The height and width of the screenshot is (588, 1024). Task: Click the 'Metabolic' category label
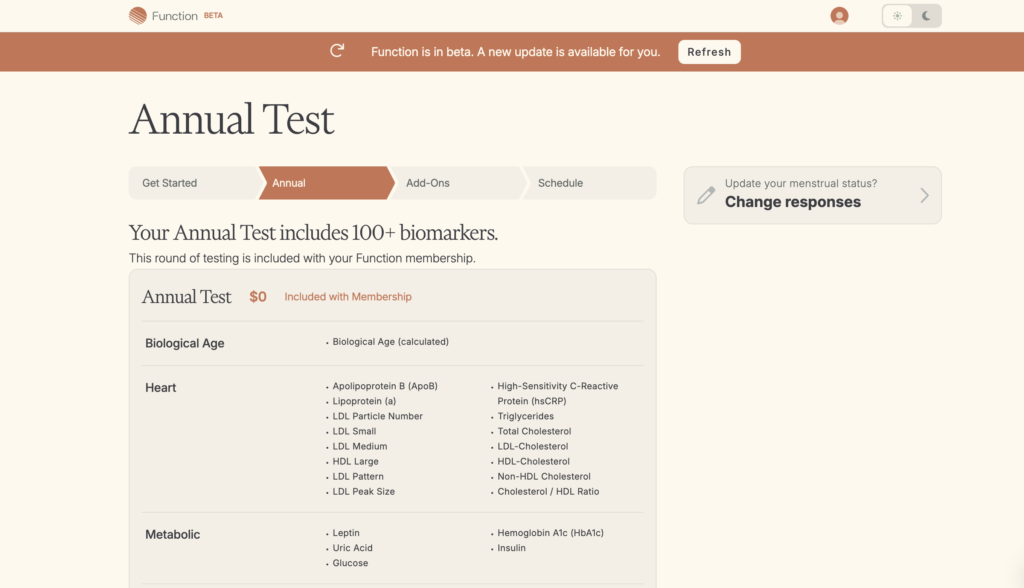pyautogui.click(x=172, y=534)
